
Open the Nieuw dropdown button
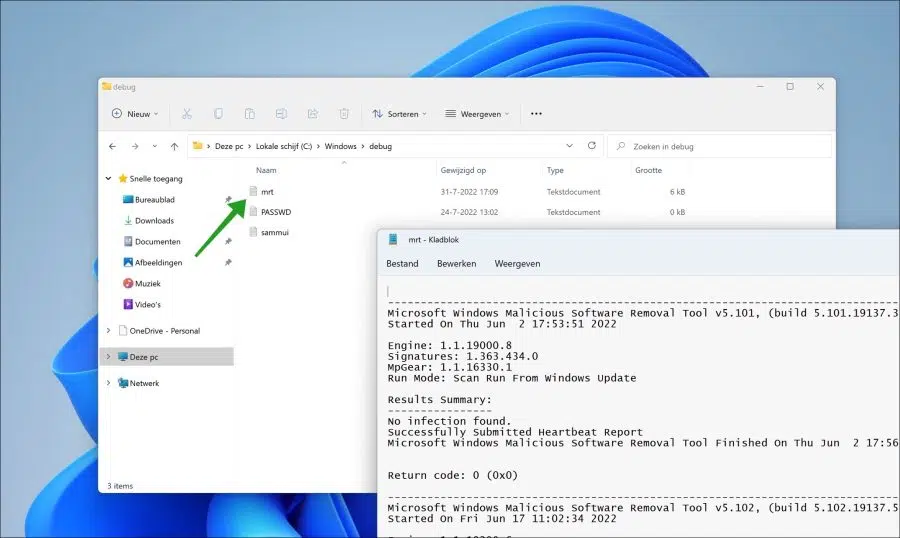135,114
